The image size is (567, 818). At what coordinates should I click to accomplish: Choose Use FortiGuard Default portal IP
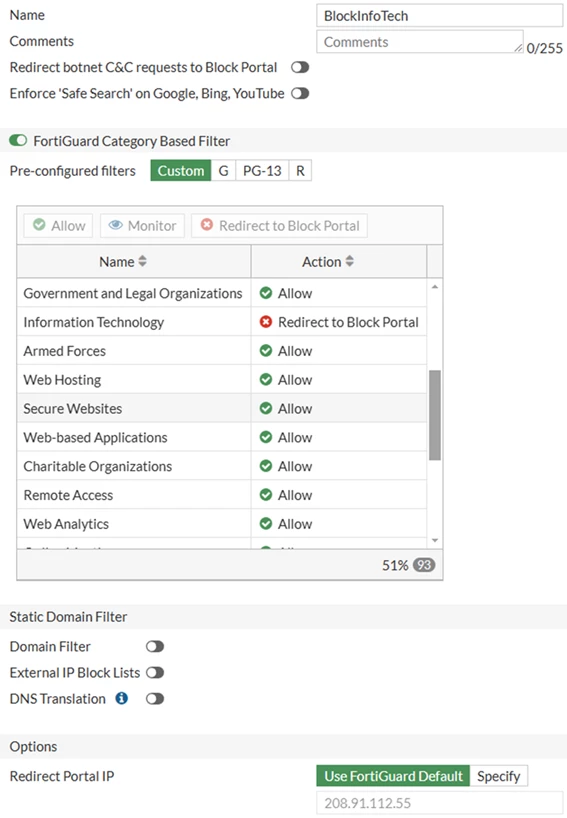(x=393, y=776)
